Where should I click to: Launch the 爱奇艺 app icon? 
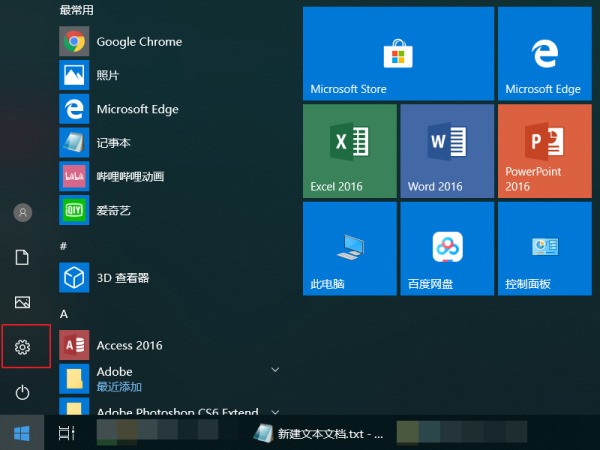tap(74, 210)
